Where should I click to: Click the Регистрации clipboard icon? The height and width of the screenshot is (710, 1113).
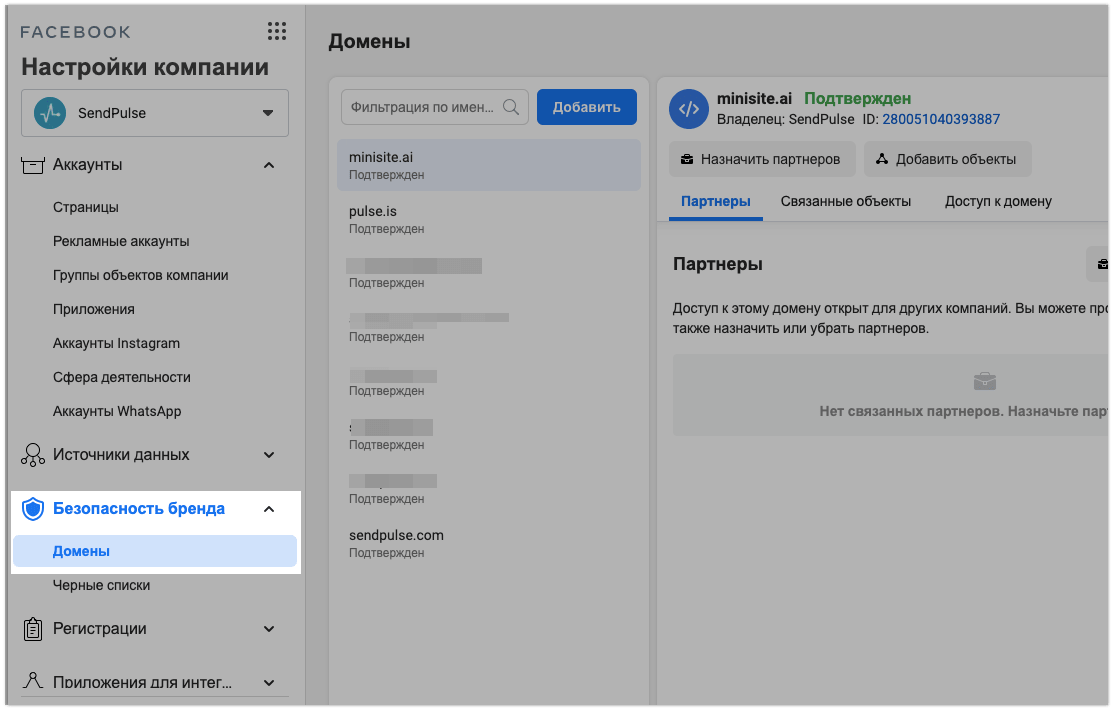pos(33,629)
